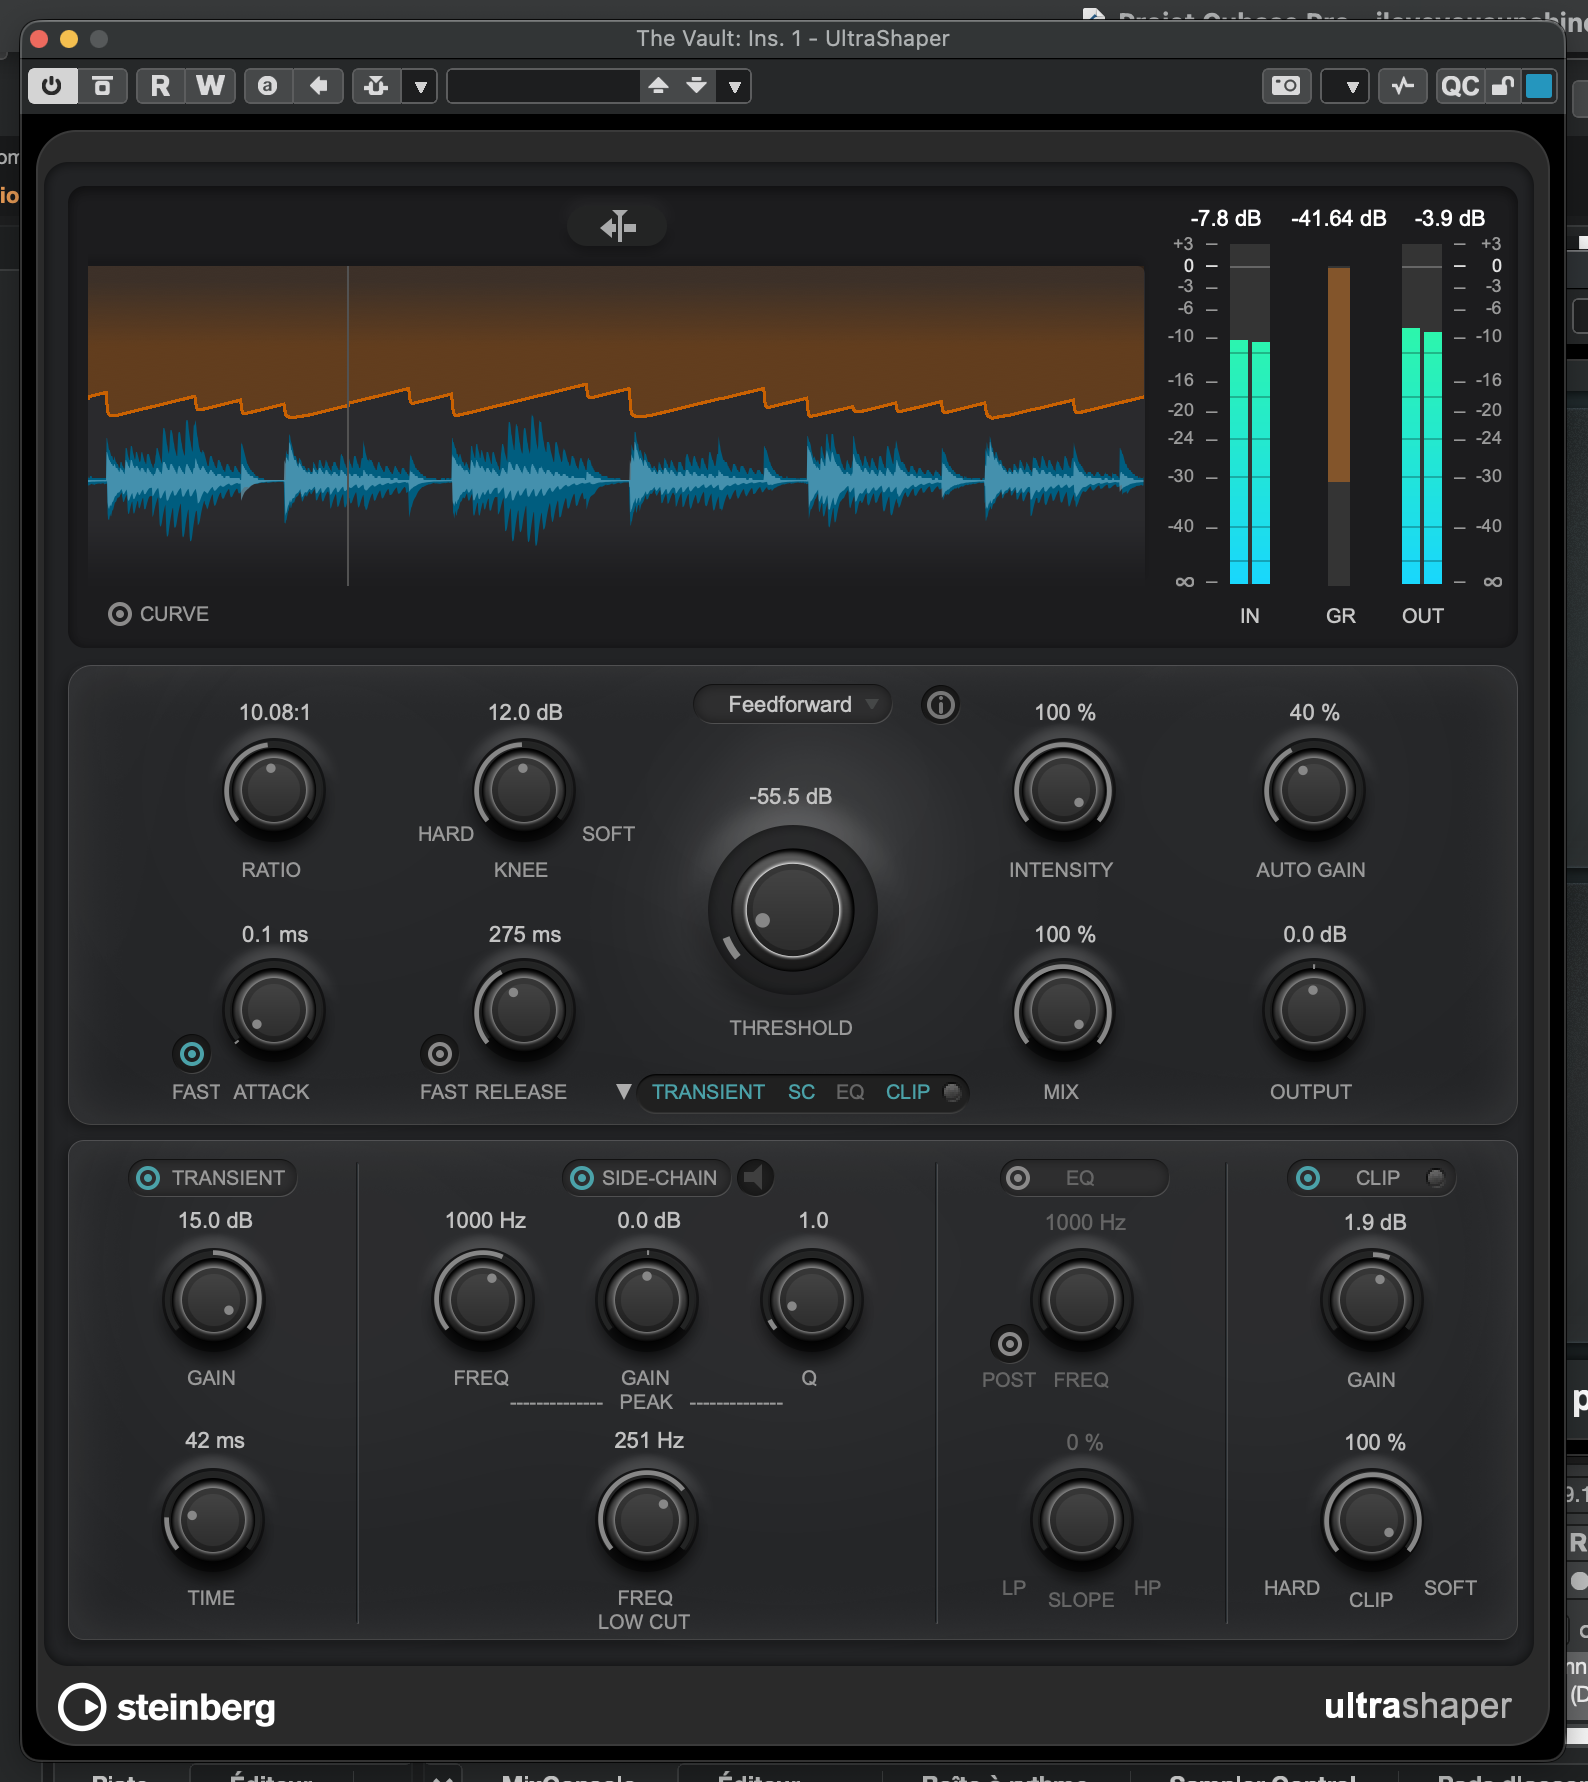Click the RATIO knob
Screen dimensions: 1588x1782
[x=273, y=789]
